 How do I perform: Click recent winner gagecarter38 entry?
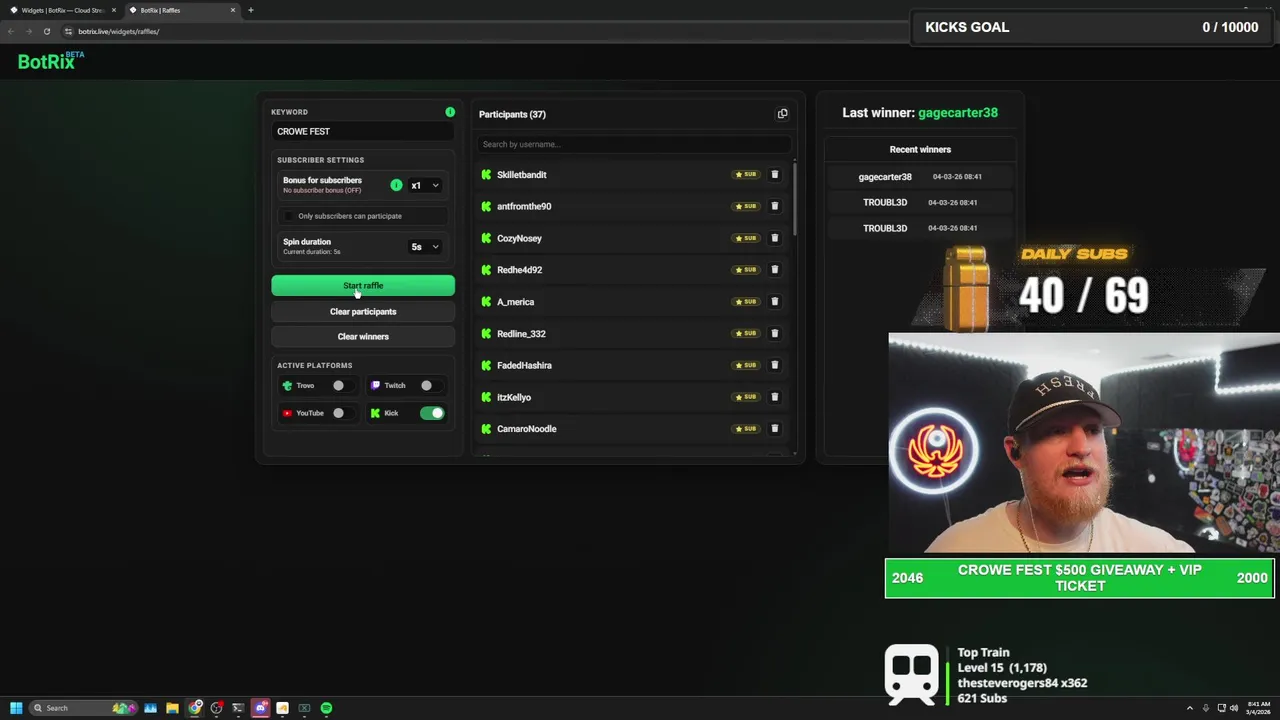pos(920,177)
